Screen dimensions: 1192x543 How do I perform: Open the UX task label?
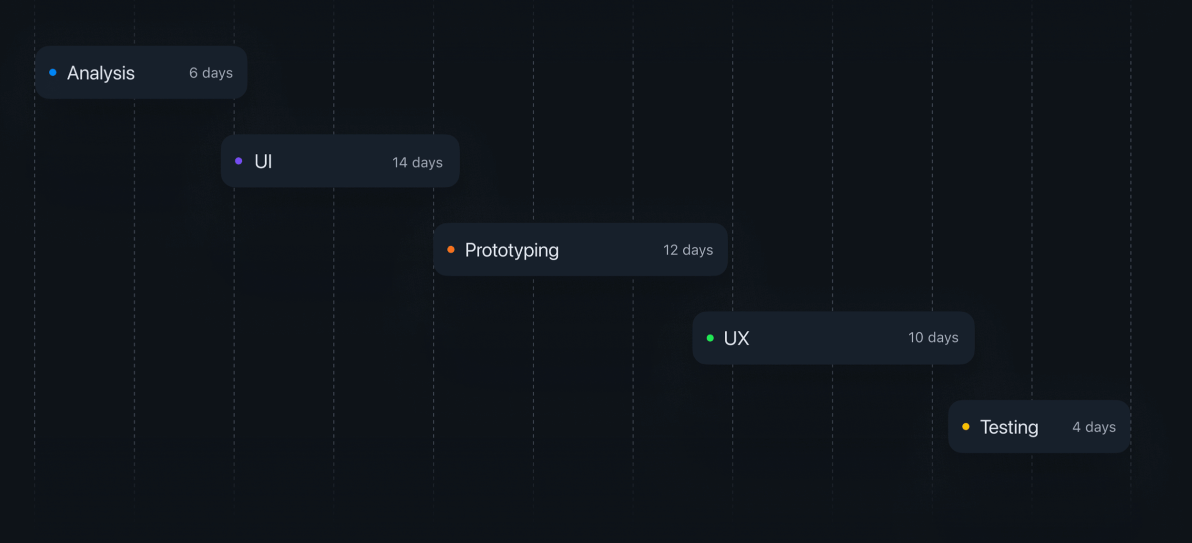[736, 339]
